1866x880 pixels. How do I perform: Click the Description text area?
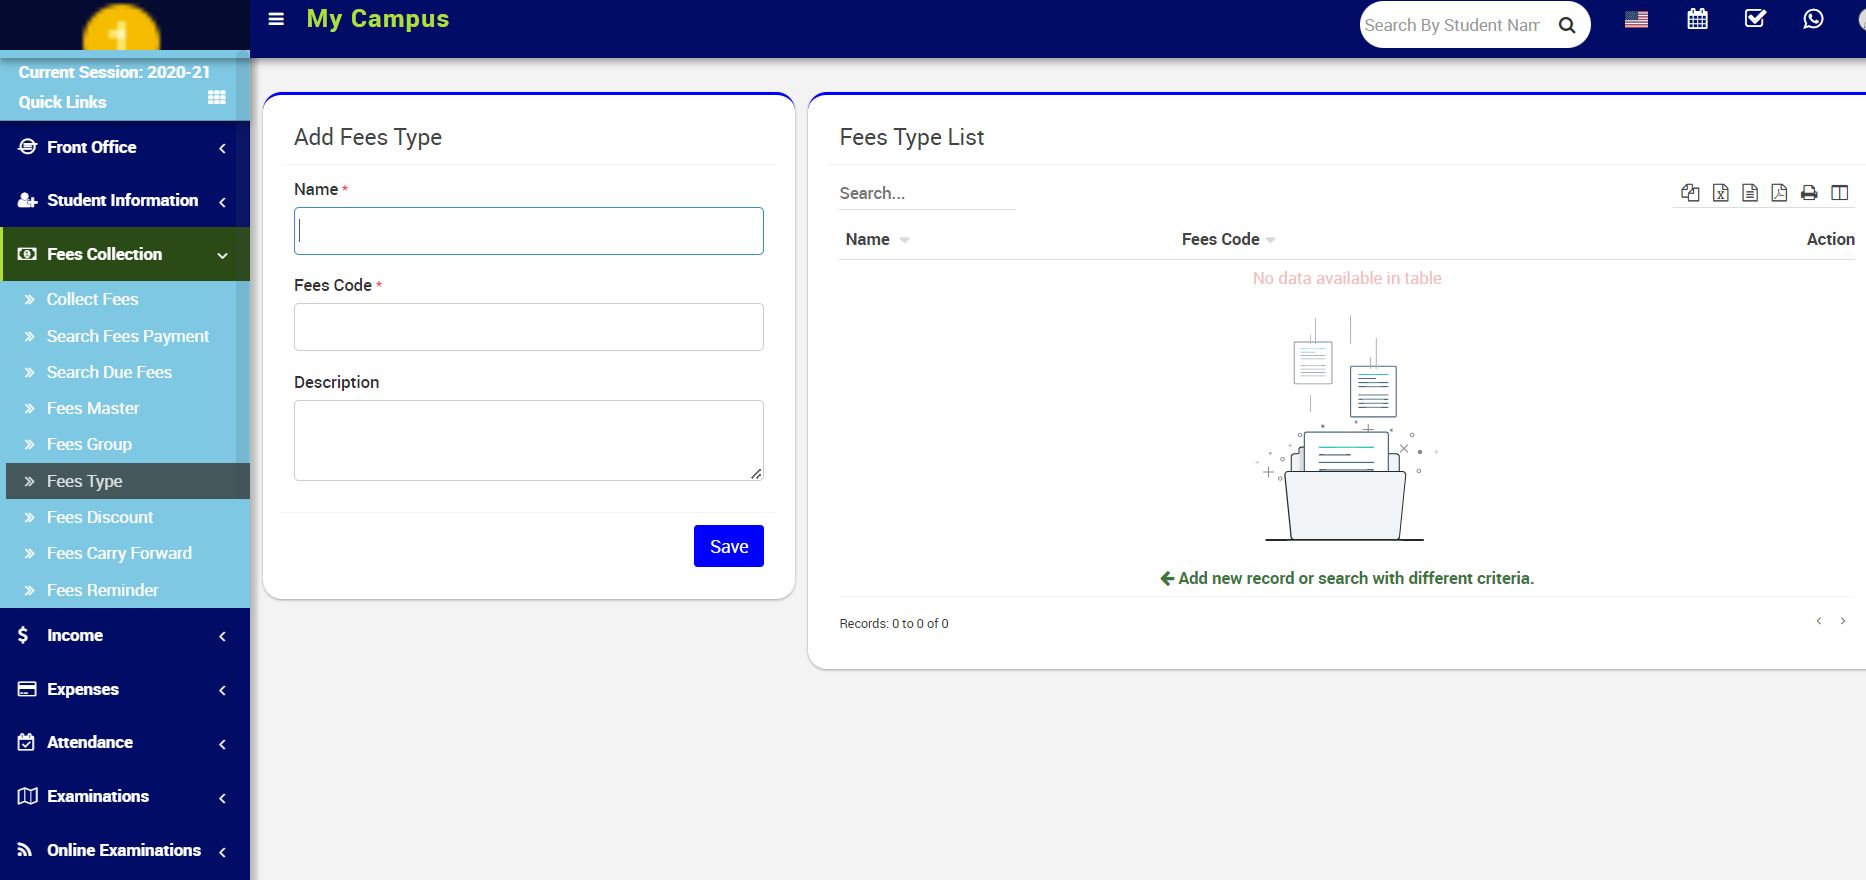click(x=529, y=441)
